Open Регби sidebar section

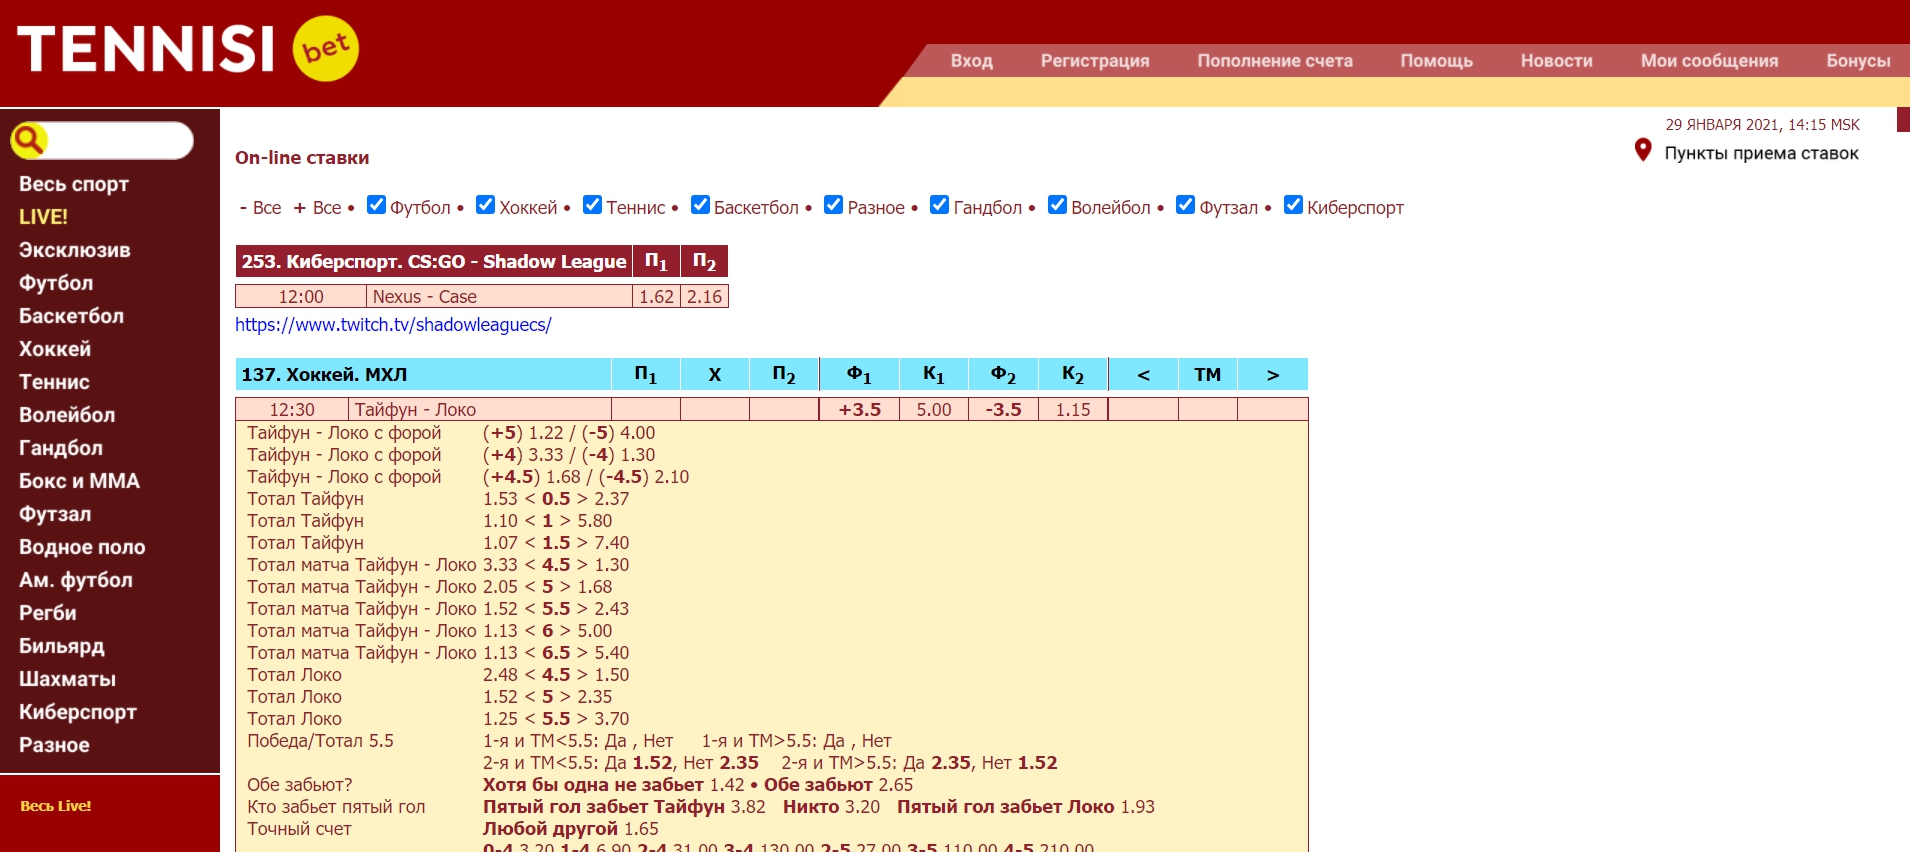(47, 613)
